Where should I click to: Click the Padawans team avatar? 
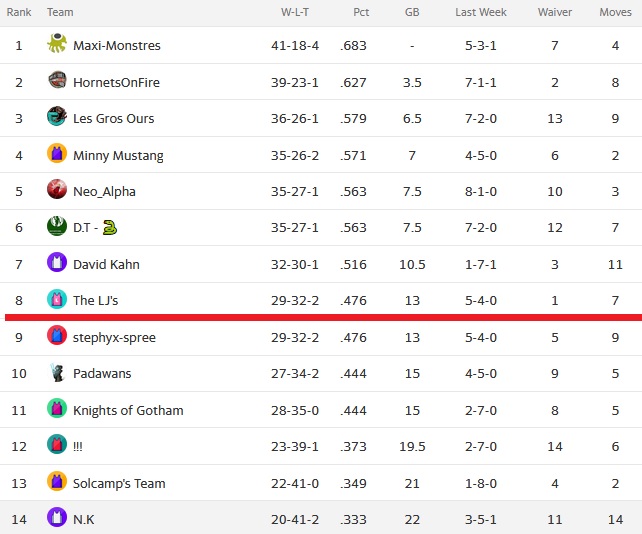[x=57, y=372]
